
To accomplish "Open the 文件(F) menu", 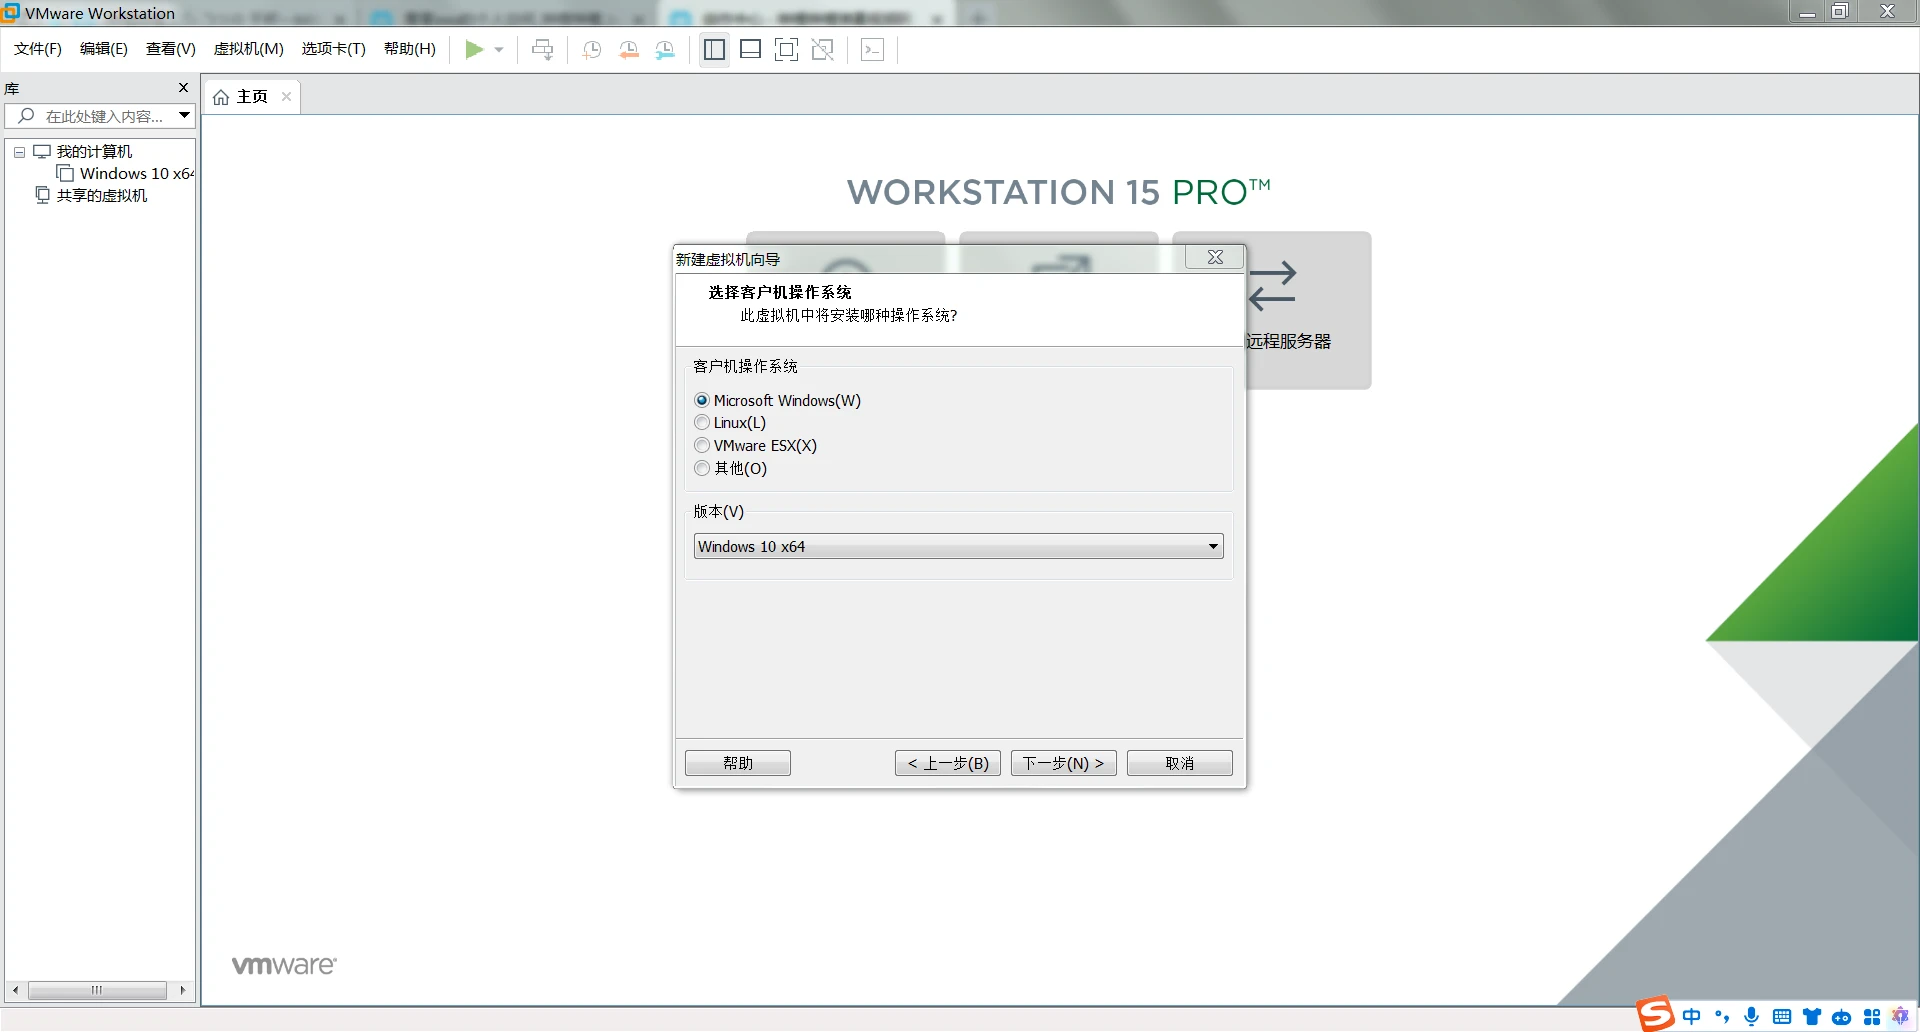I will (x=38, y=49).
